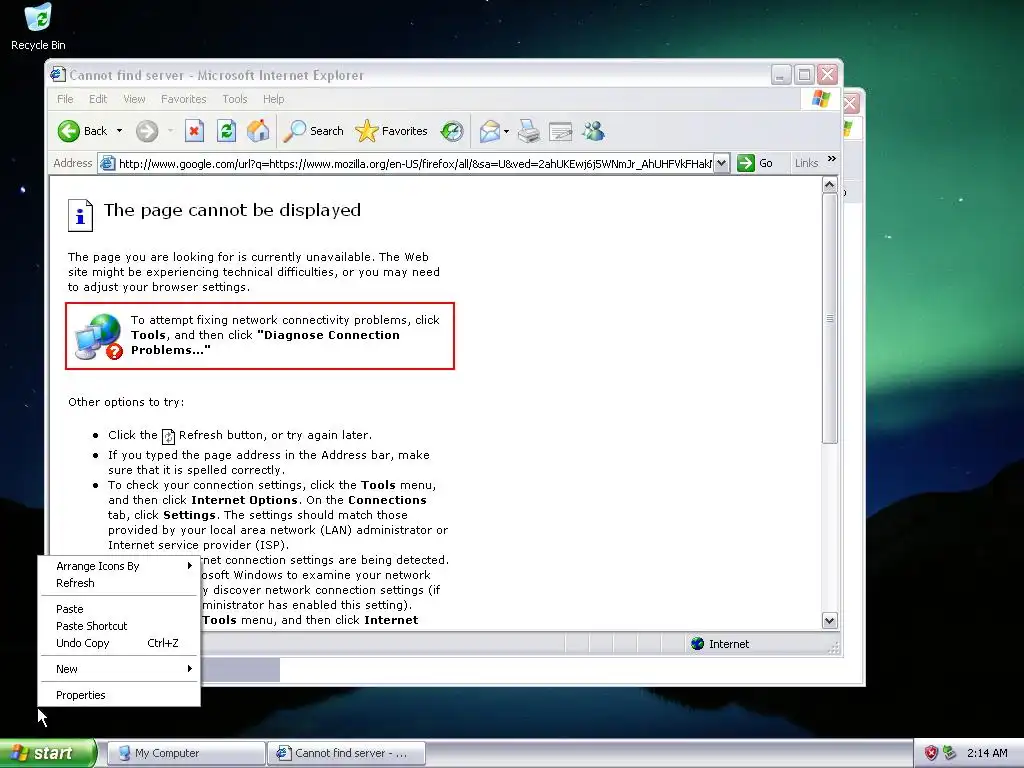The width and height of the screenshot is (1024, 768).
Task: Open the File menu
Action: (65, 99)
